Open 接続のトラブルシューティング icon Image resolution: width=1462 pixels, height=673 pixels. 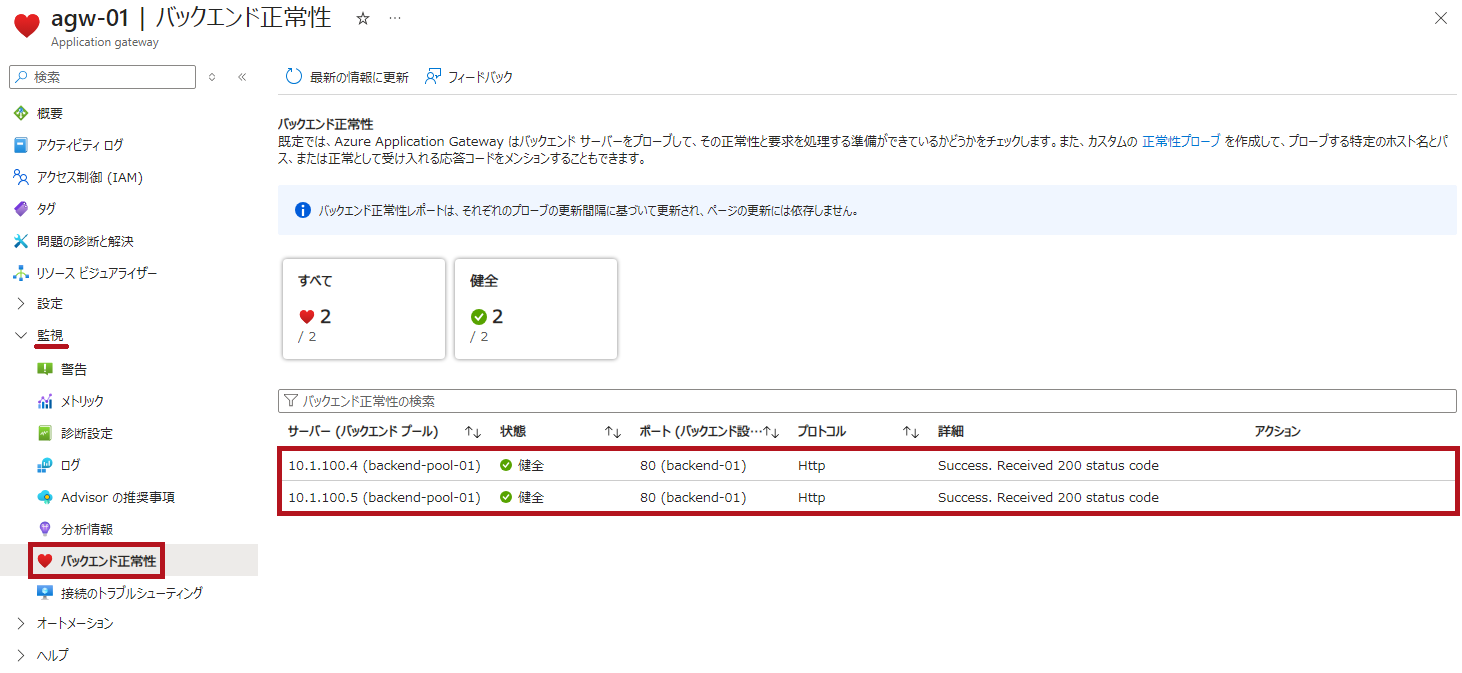45,593
